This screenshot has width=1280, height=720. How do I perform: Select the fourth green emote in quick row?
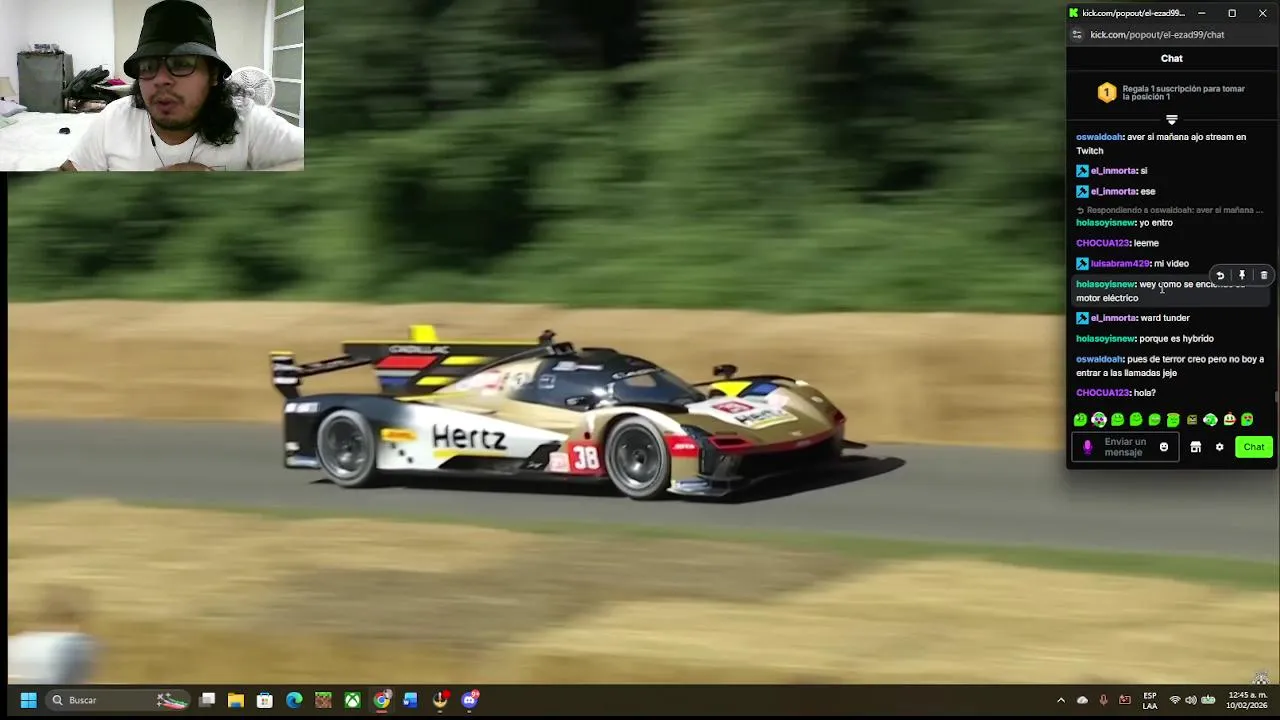[x=1136, y=420]
